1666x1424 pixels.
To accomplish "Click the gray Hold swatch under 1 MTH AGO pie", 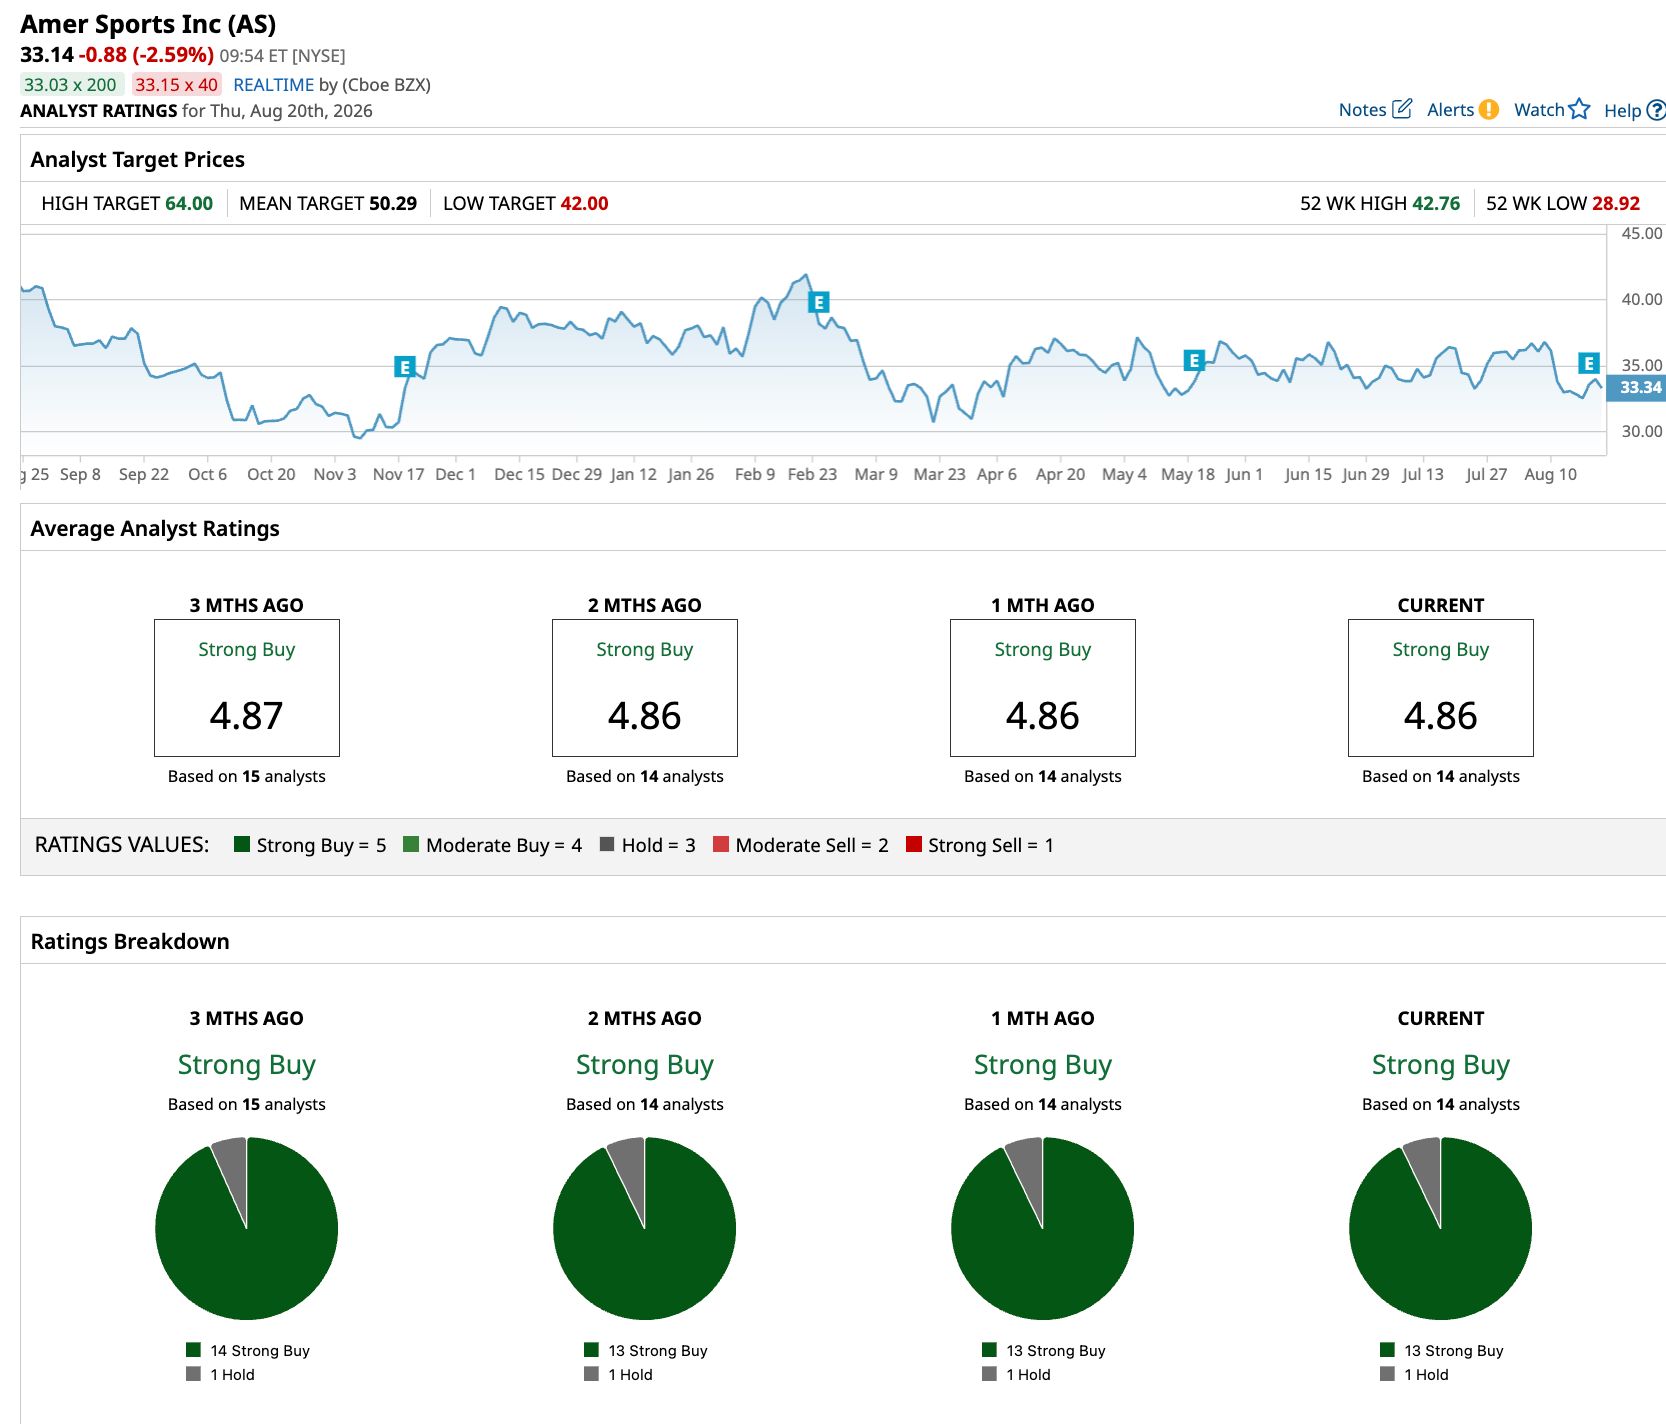I will [x=989, y=1374].
